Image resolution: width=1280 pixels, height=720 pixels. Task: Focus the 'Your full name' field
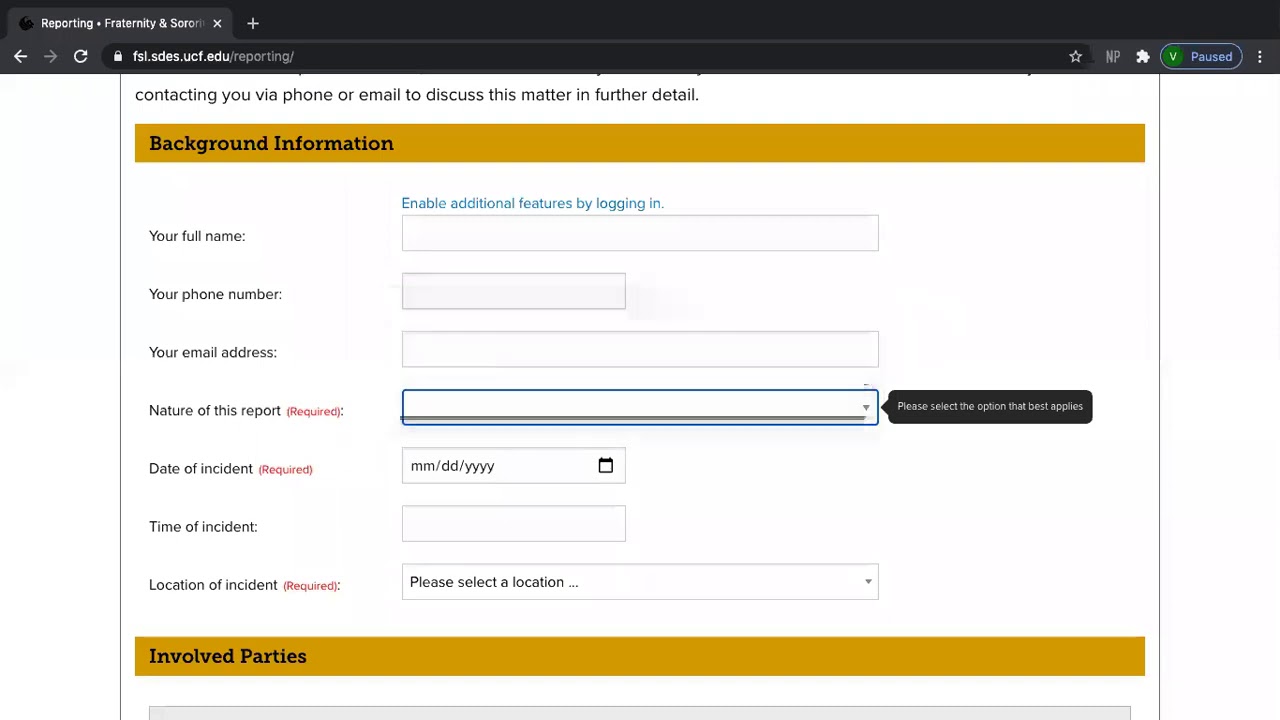point(640,233)
